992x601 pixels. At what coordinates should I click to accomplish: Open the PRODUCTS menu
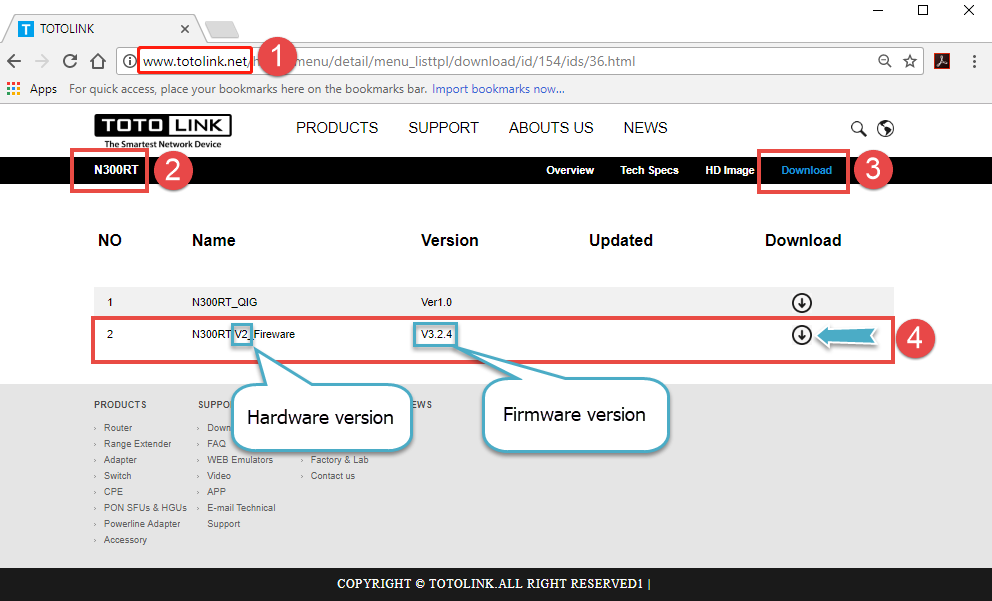pos(337,128)
